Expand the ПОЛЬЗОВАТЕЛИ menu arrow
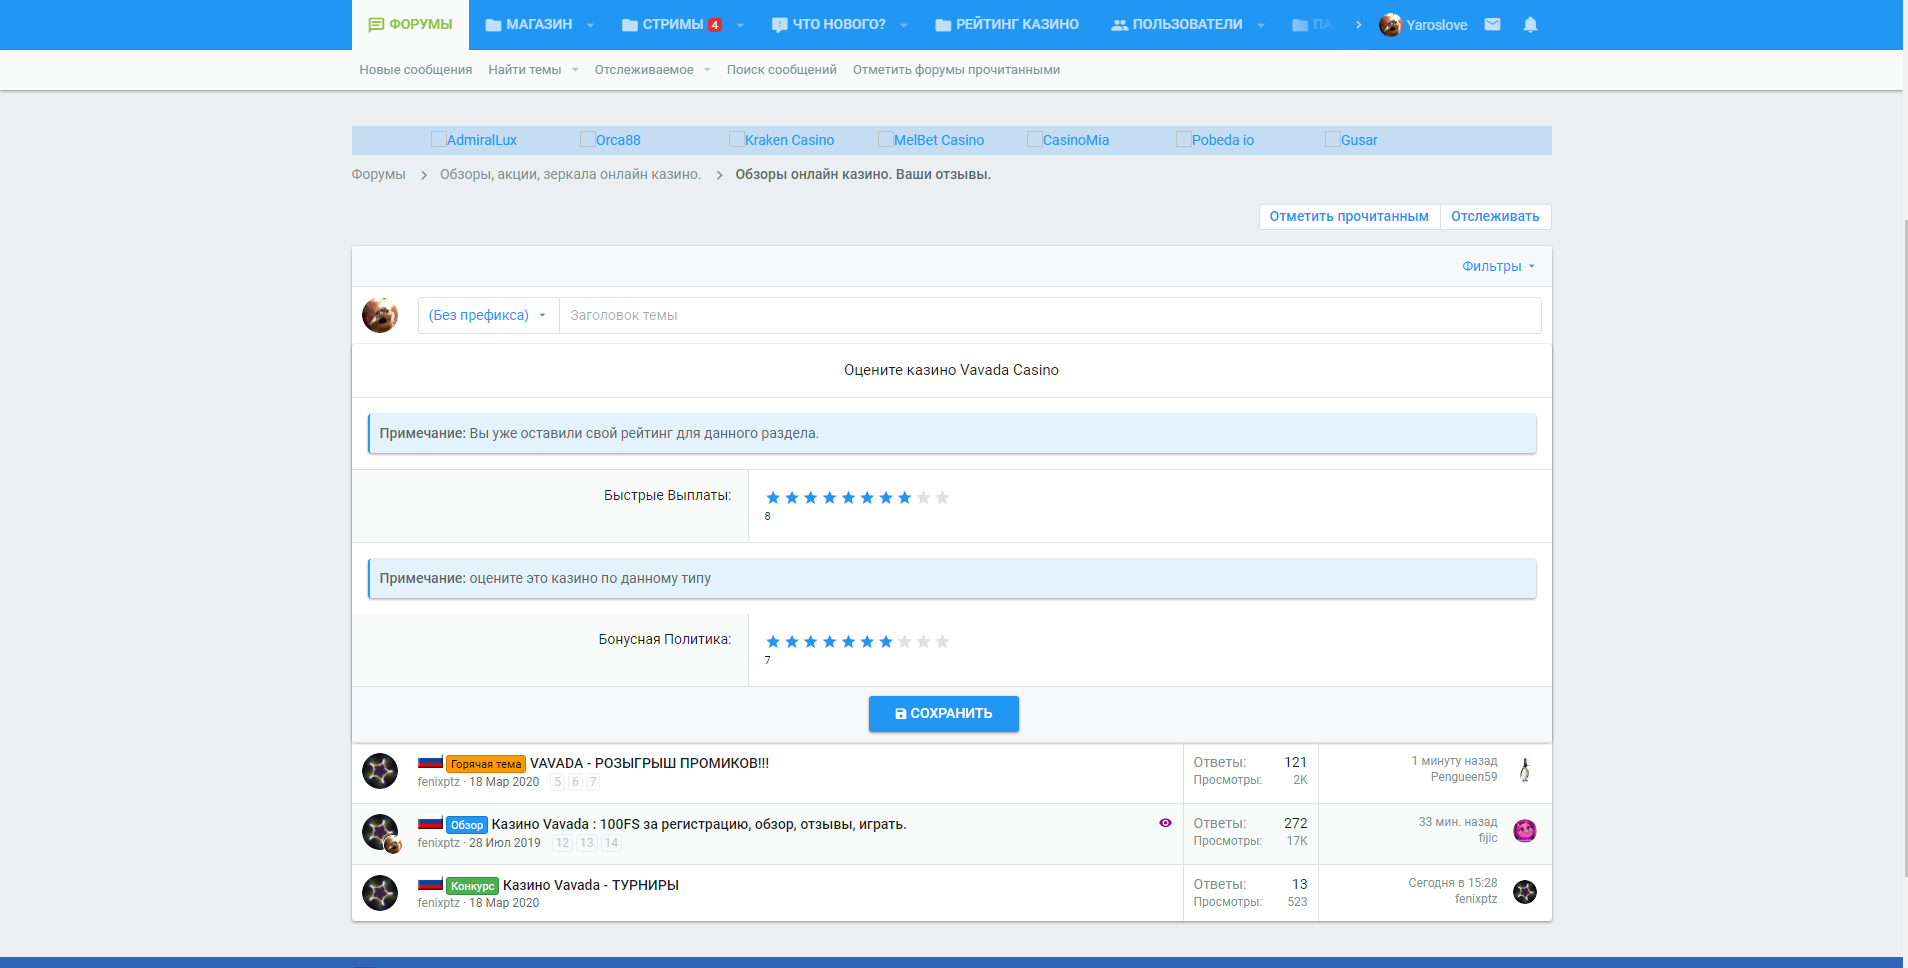The image size is (1908, 968). pyautogui.click(x=1260, y=25)
